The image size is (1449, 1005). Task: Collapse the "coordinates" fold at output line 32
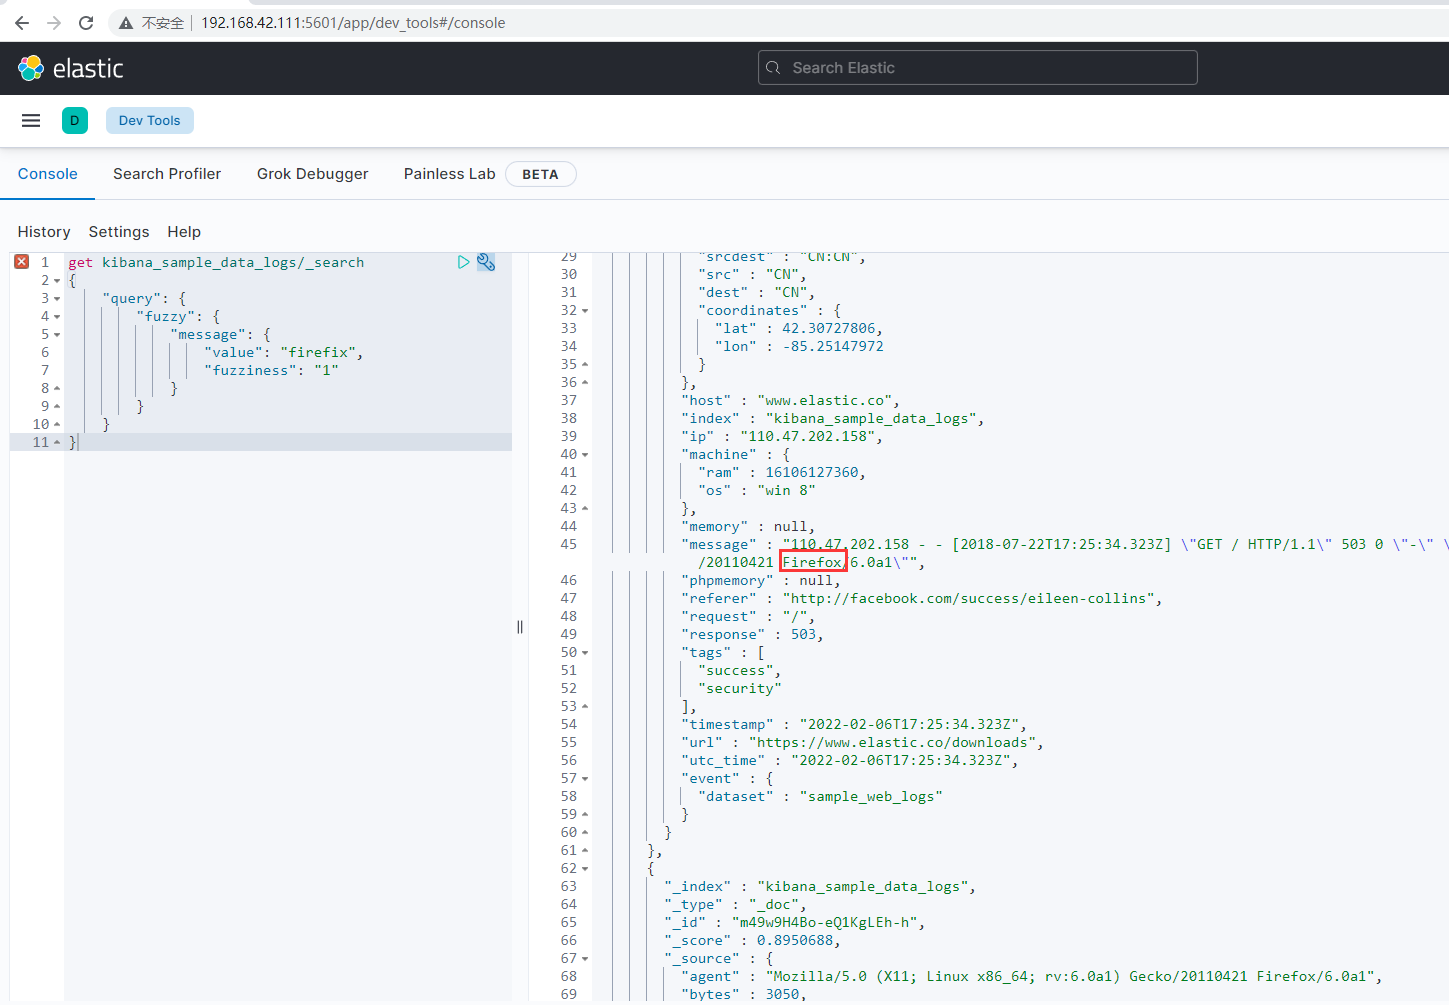pyautogui.click(x=585, y=311)
